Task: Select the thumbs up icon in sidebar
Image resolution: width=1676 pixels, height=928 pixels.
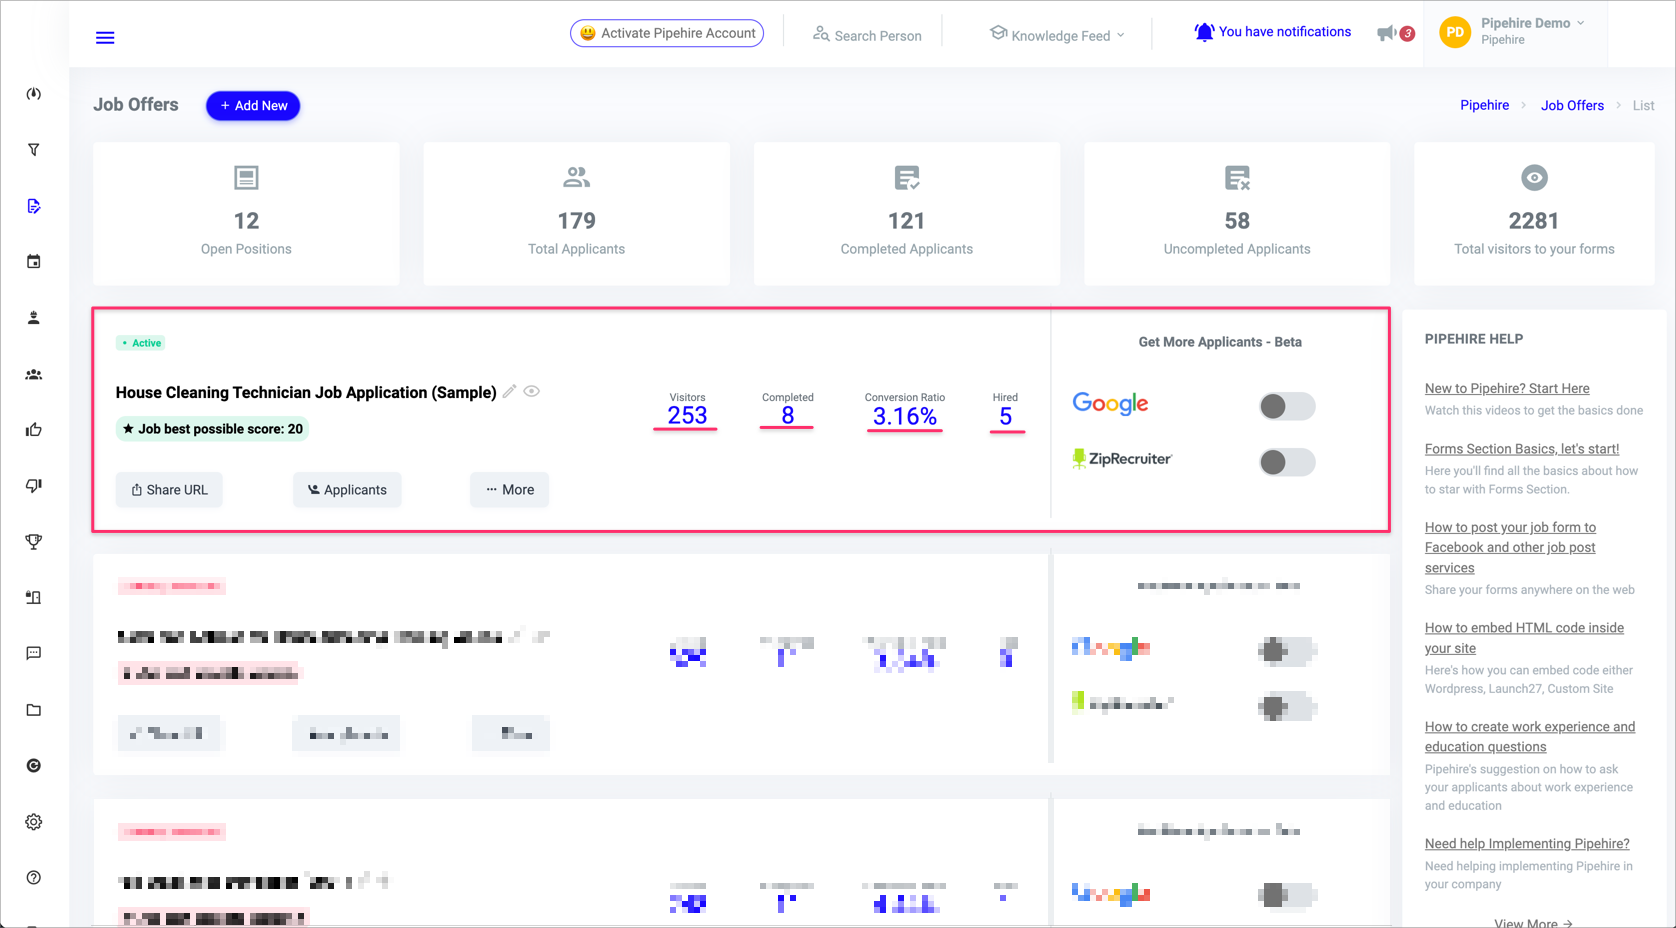Action: pos(33,429)
